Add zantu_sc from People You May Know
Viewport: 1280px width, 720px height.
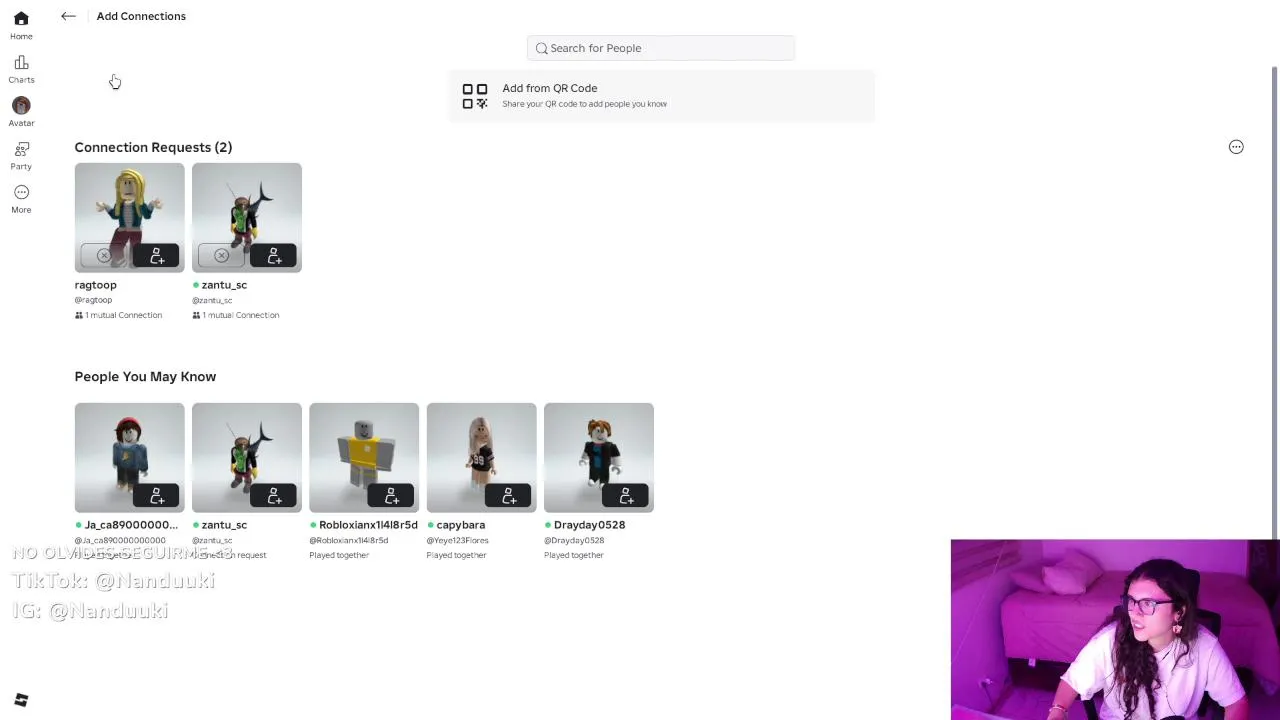point(274,496)
